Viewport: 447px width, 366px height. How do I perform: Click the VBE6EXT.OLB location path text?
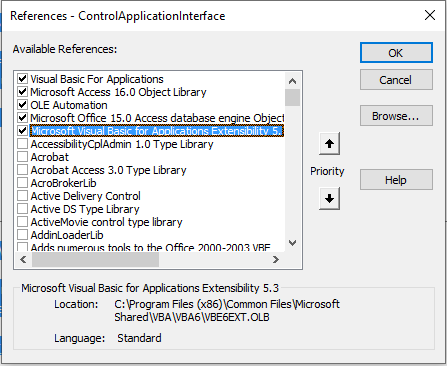pos(227,310)
